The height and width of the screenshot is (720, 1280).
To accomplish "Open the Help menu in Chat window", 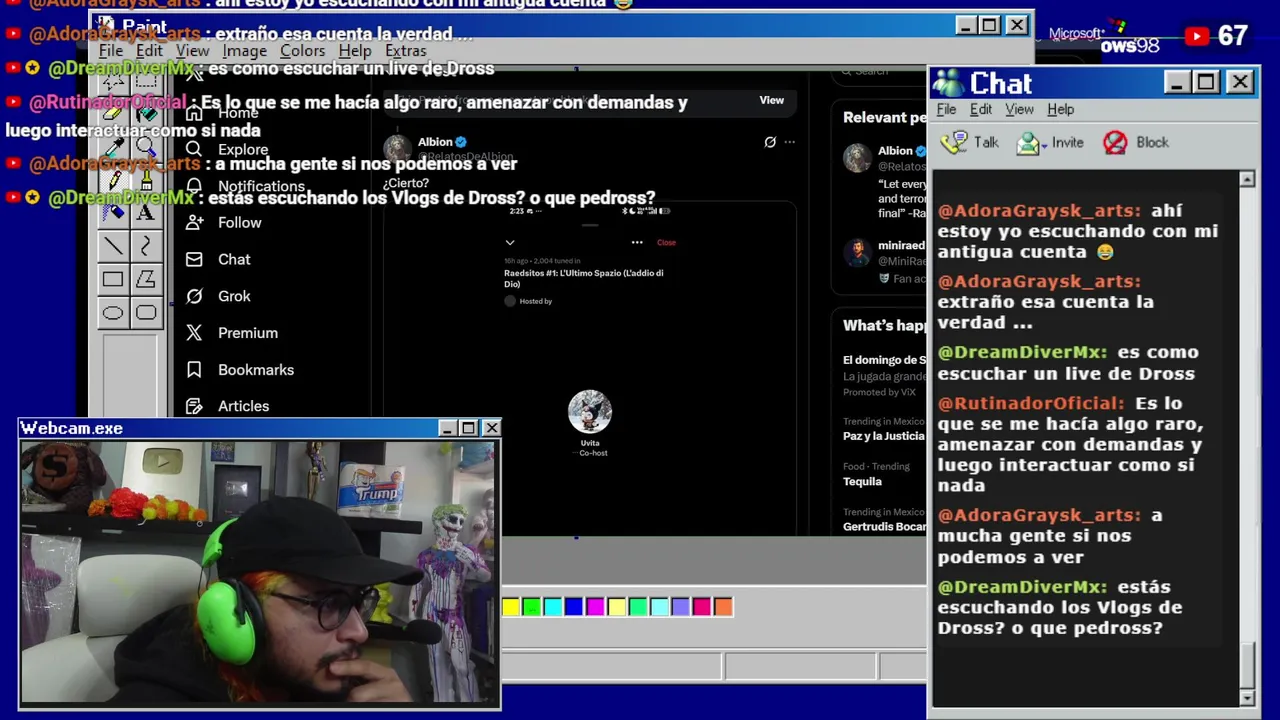I will [x=1060, y=109].
